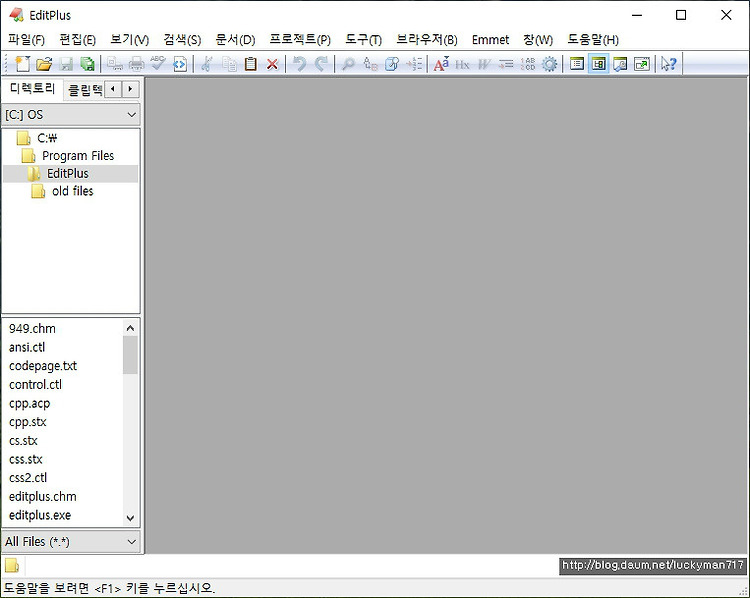
Task: Open the 브라우저(B) menu
Action: (427, 40)
